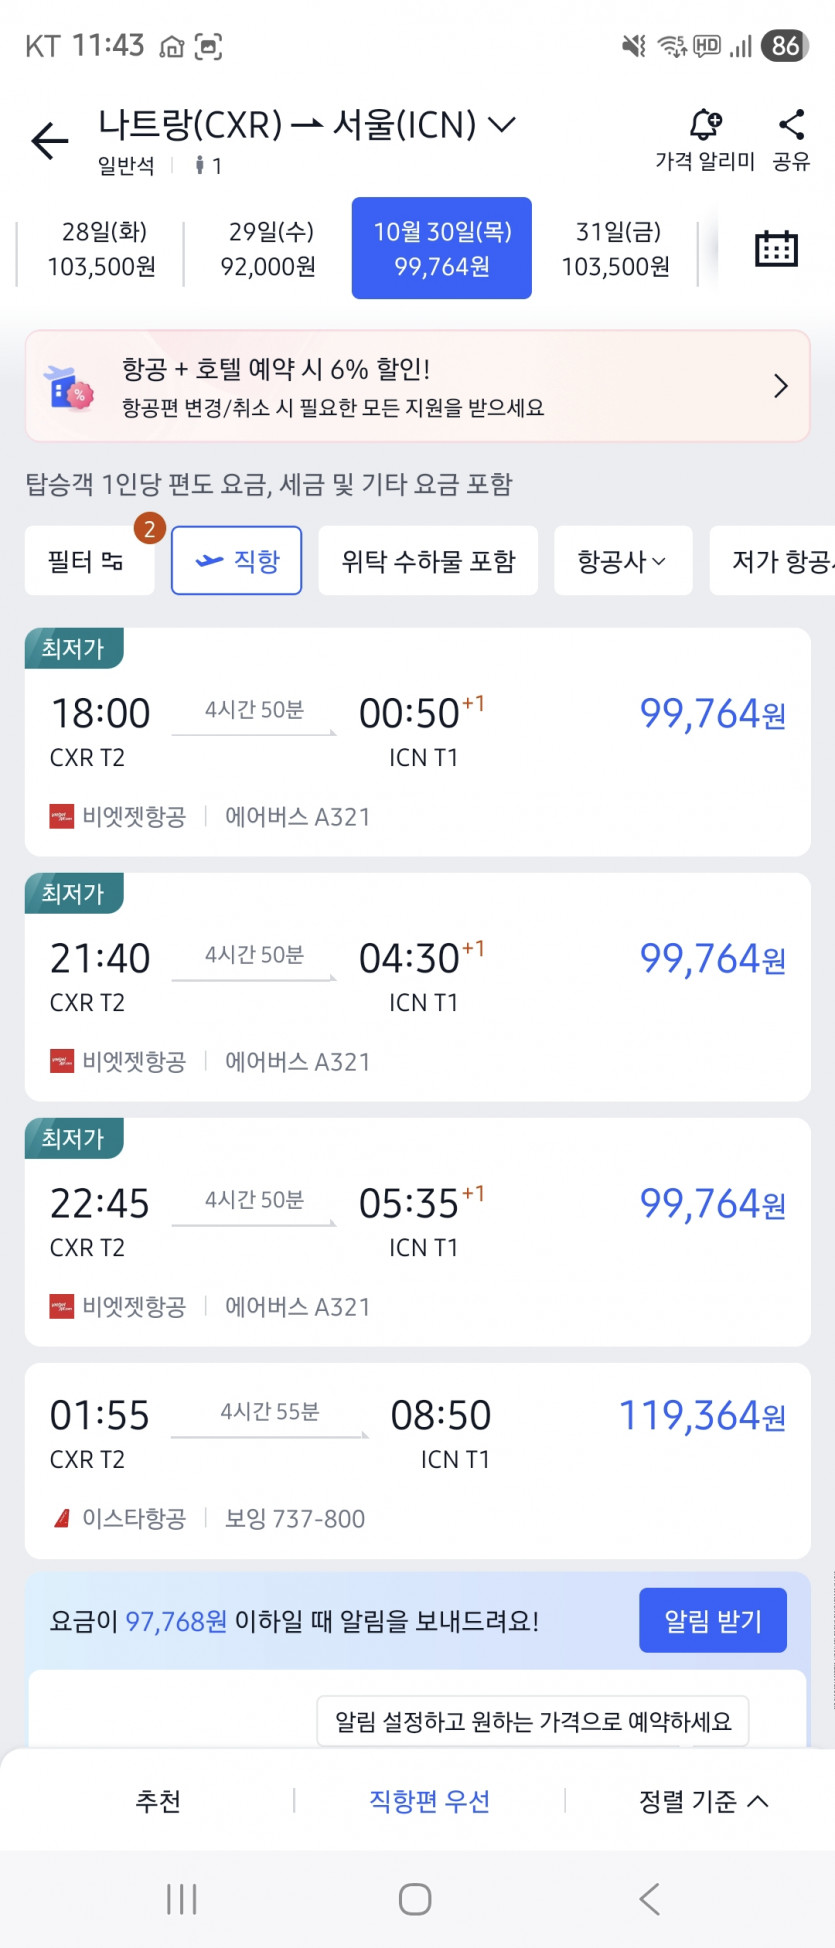Screen dimensions: 835x1948
Task: Open the flight + hotel 6% discount banner
Action: 417,386
